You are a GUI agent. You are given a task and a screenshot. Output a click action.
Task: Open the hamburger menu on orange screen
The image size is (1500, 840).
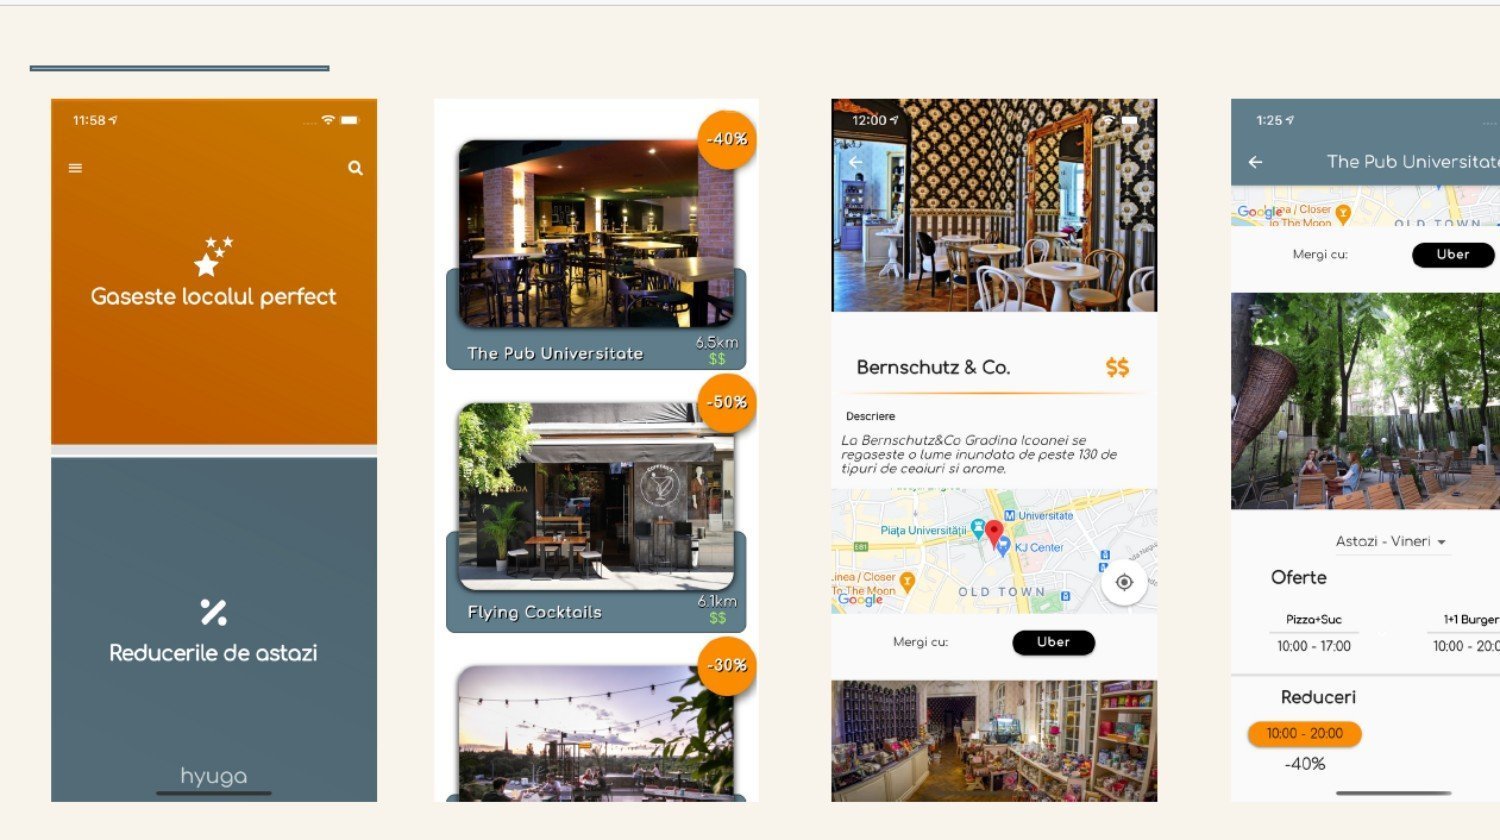pyautogui.click(x=75, y=168)
